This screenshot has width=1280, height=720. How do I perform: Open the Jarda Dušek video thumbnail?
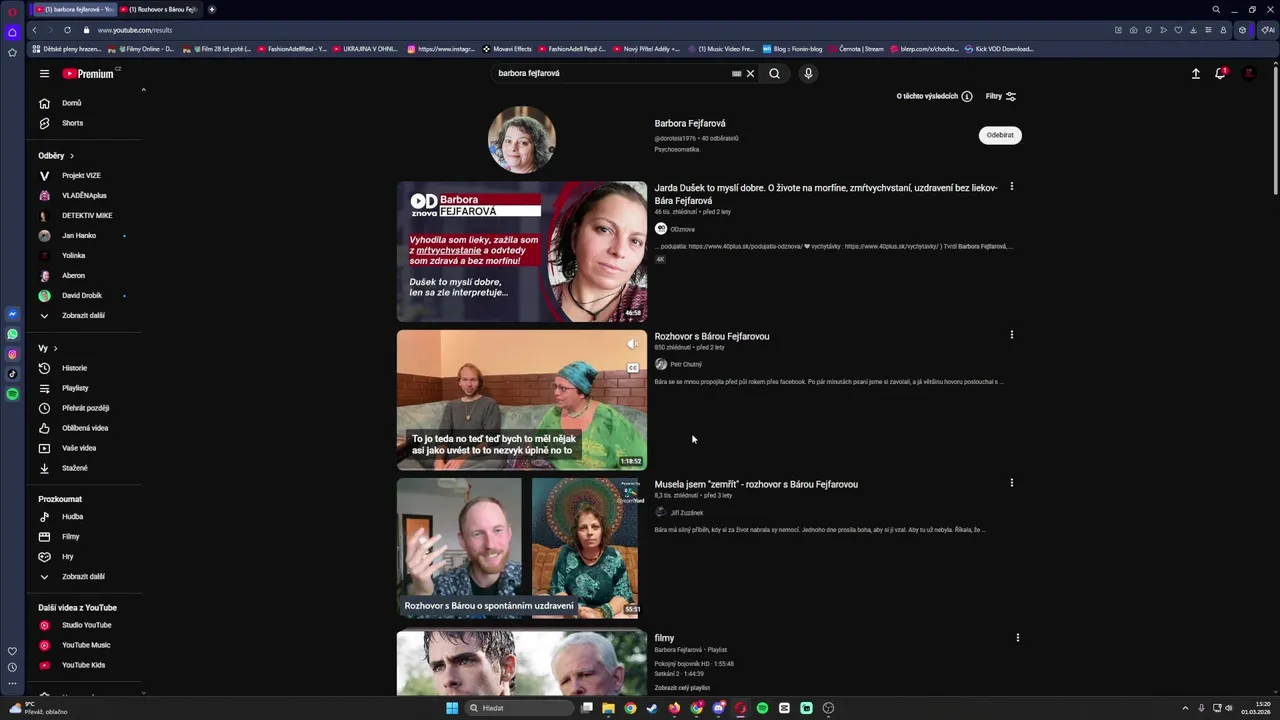(x=522, y=252)
